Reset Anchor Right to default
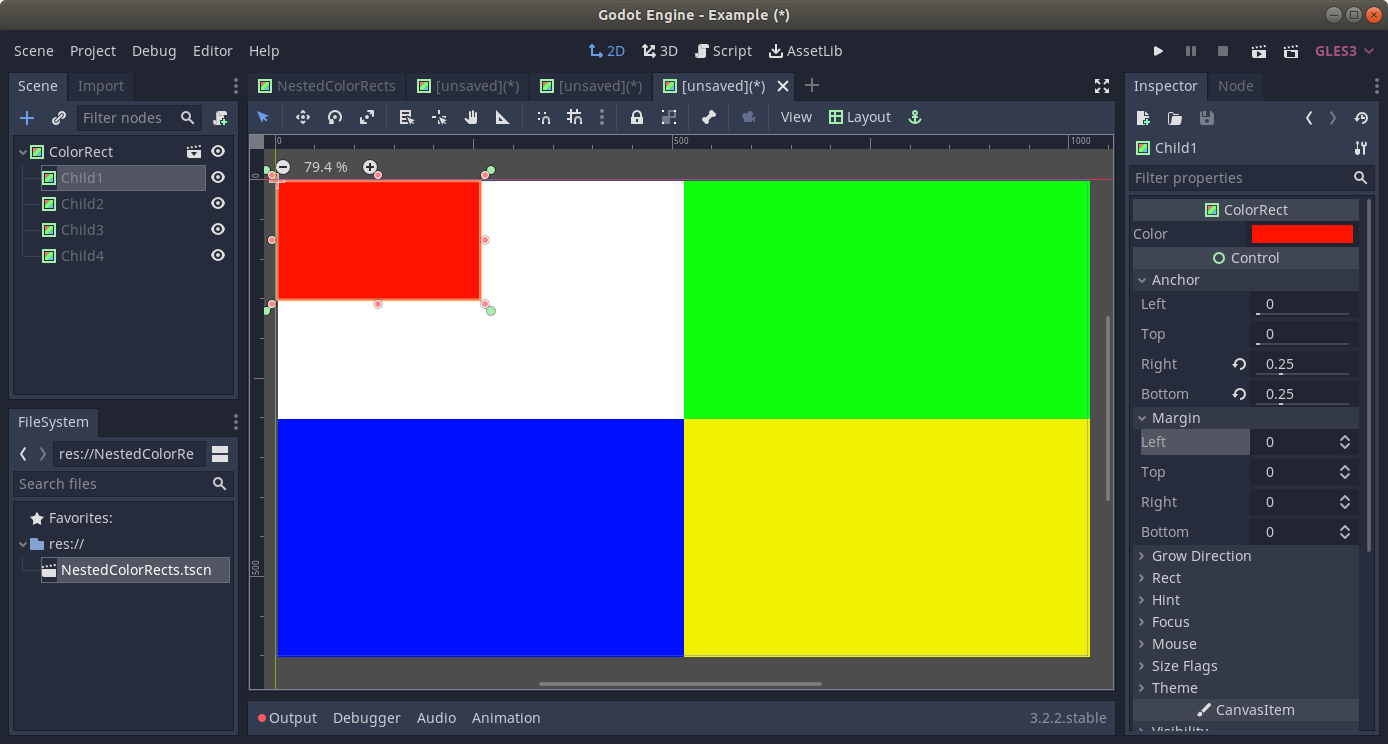The height and width of the screenshot is (744, 1388). coord(1239,364)
